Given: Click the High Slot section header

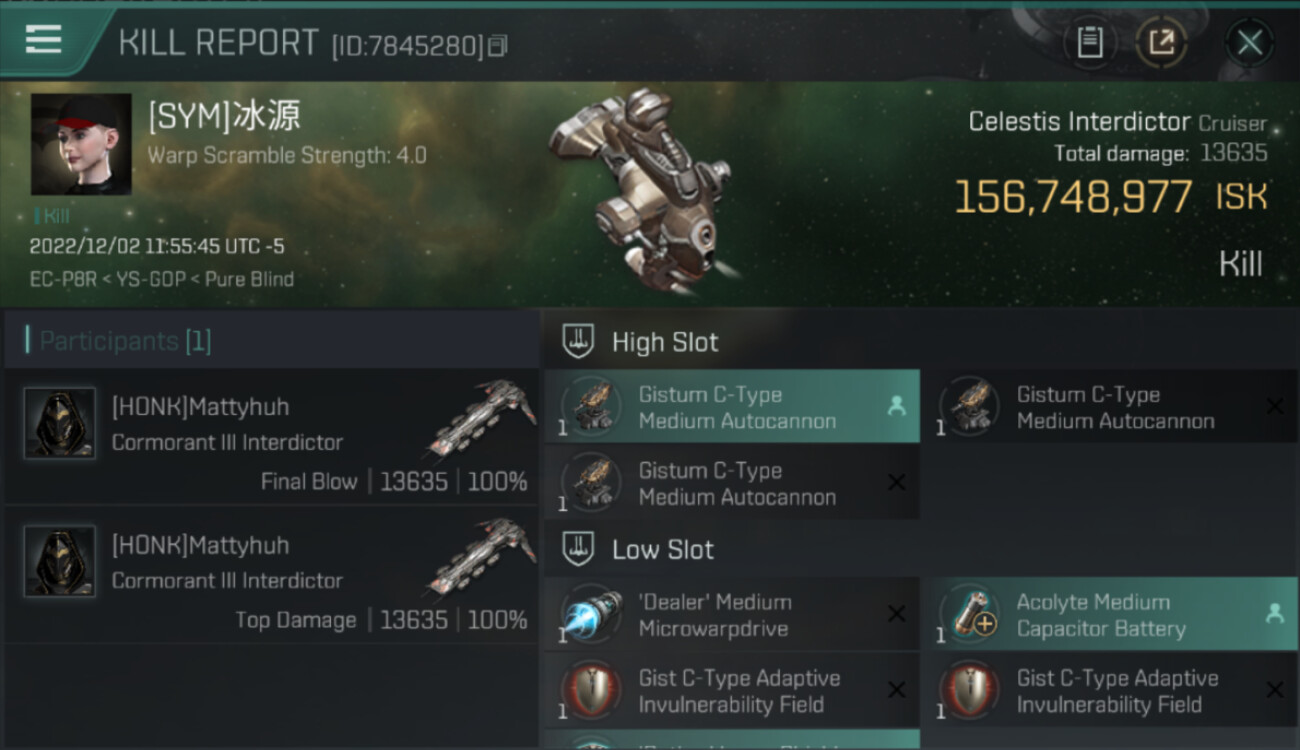Looking at the screenshot, I should pos(665,342).
